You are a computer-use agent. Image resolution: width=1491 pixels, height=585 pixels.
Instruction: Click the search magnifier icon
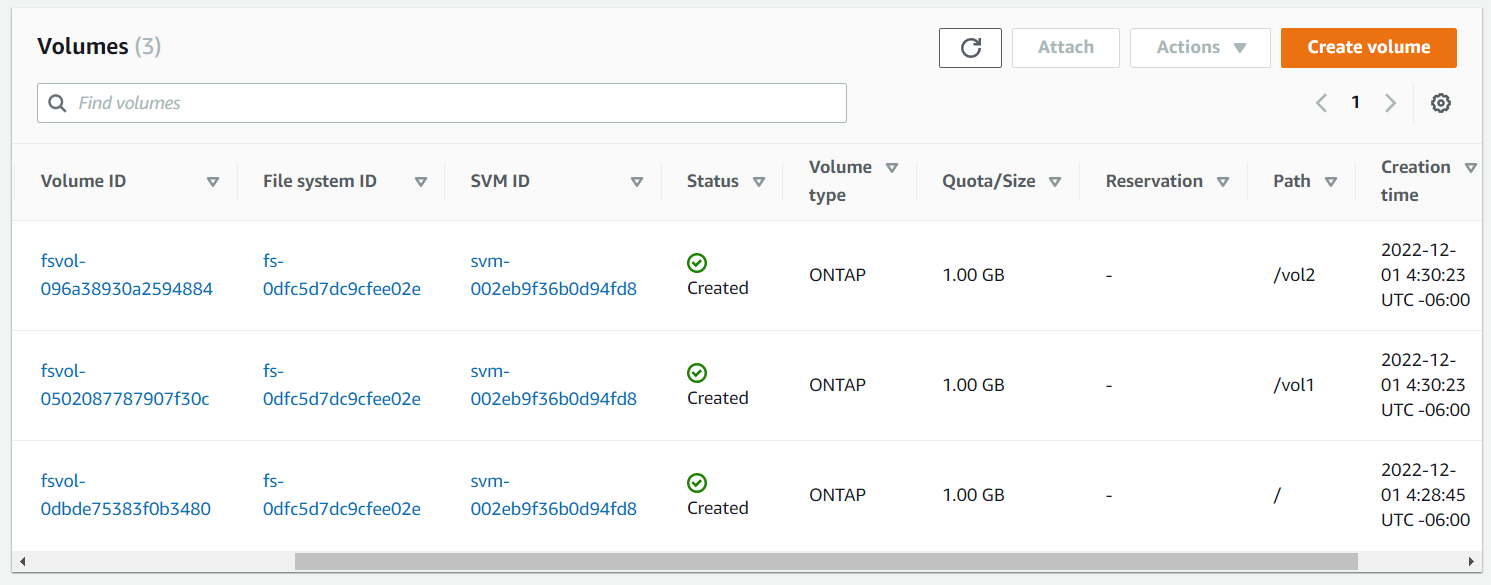point(57,103)
